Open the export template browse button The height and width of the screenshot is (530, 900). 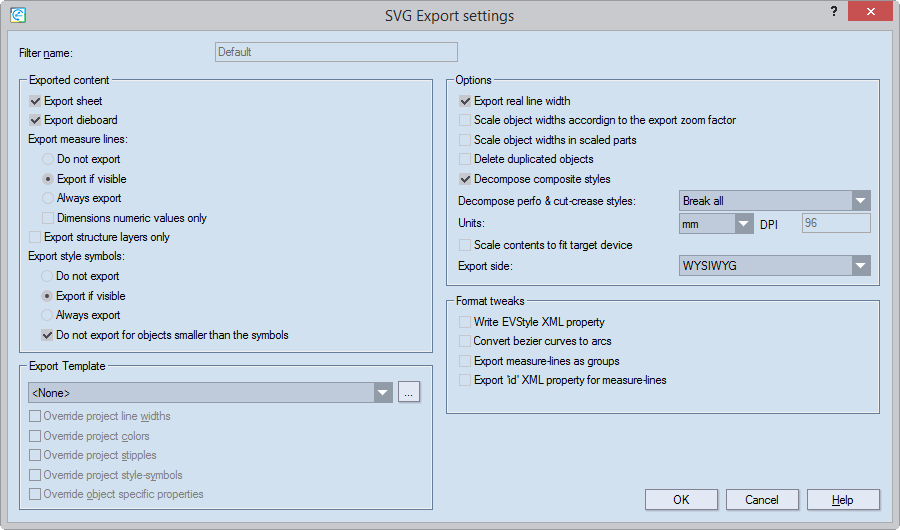click(x=408, y=393)
